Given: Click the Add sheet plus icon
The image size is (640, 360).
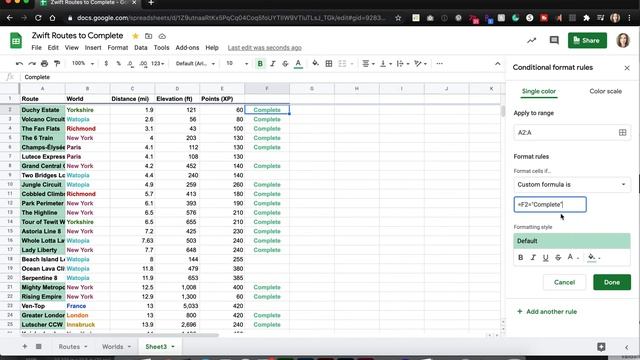Looking at the screenshot, I should click(24, 347).
